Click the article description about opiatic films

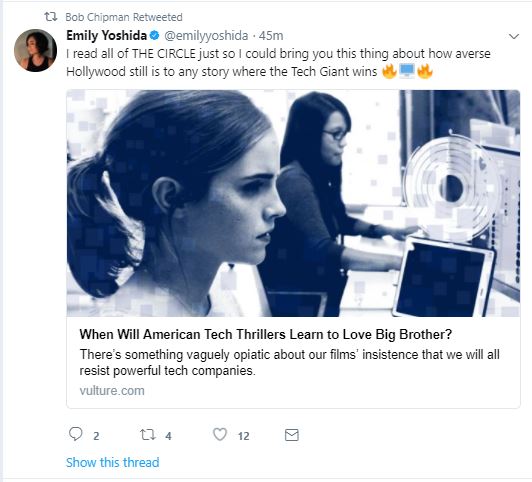click(x=289, y=362)
